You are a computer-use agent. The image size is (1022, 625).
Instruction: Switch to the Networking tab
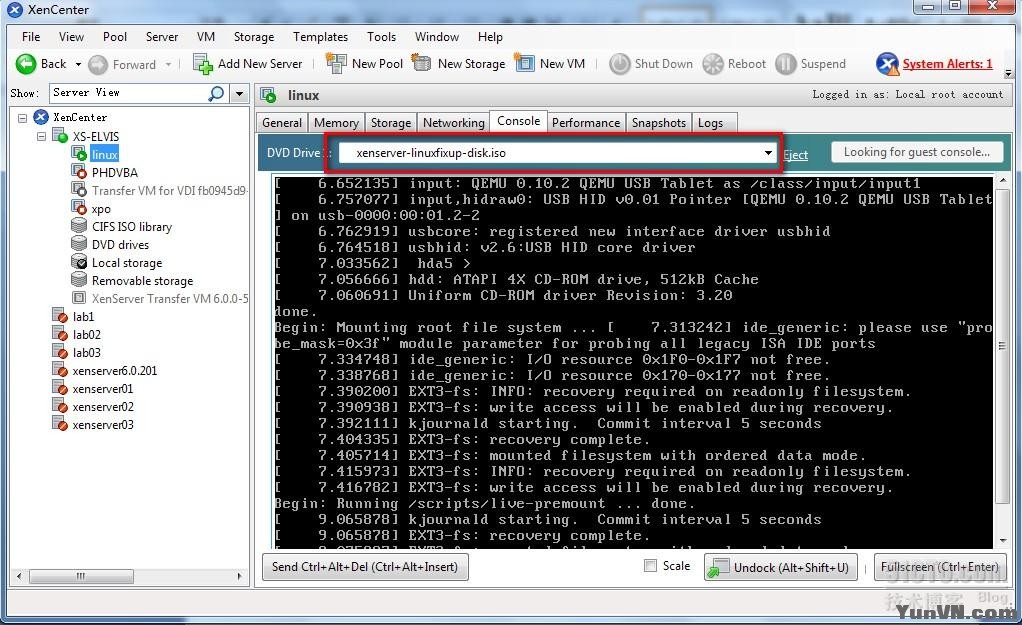454,123
